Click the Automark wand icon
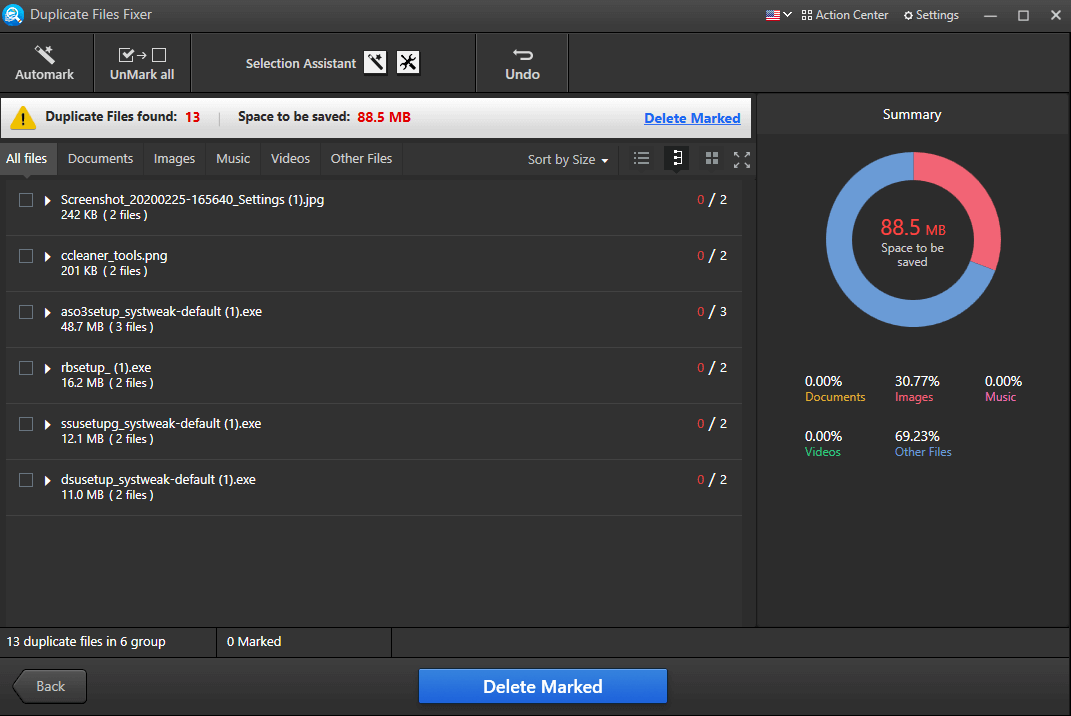Viewport: 1071px width, 716px height. [44, 54]
